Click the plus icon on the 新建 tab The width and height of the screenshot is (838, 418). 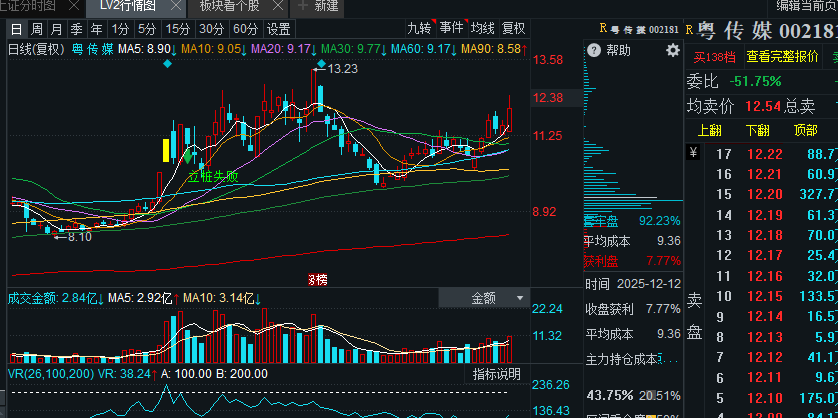302,6
